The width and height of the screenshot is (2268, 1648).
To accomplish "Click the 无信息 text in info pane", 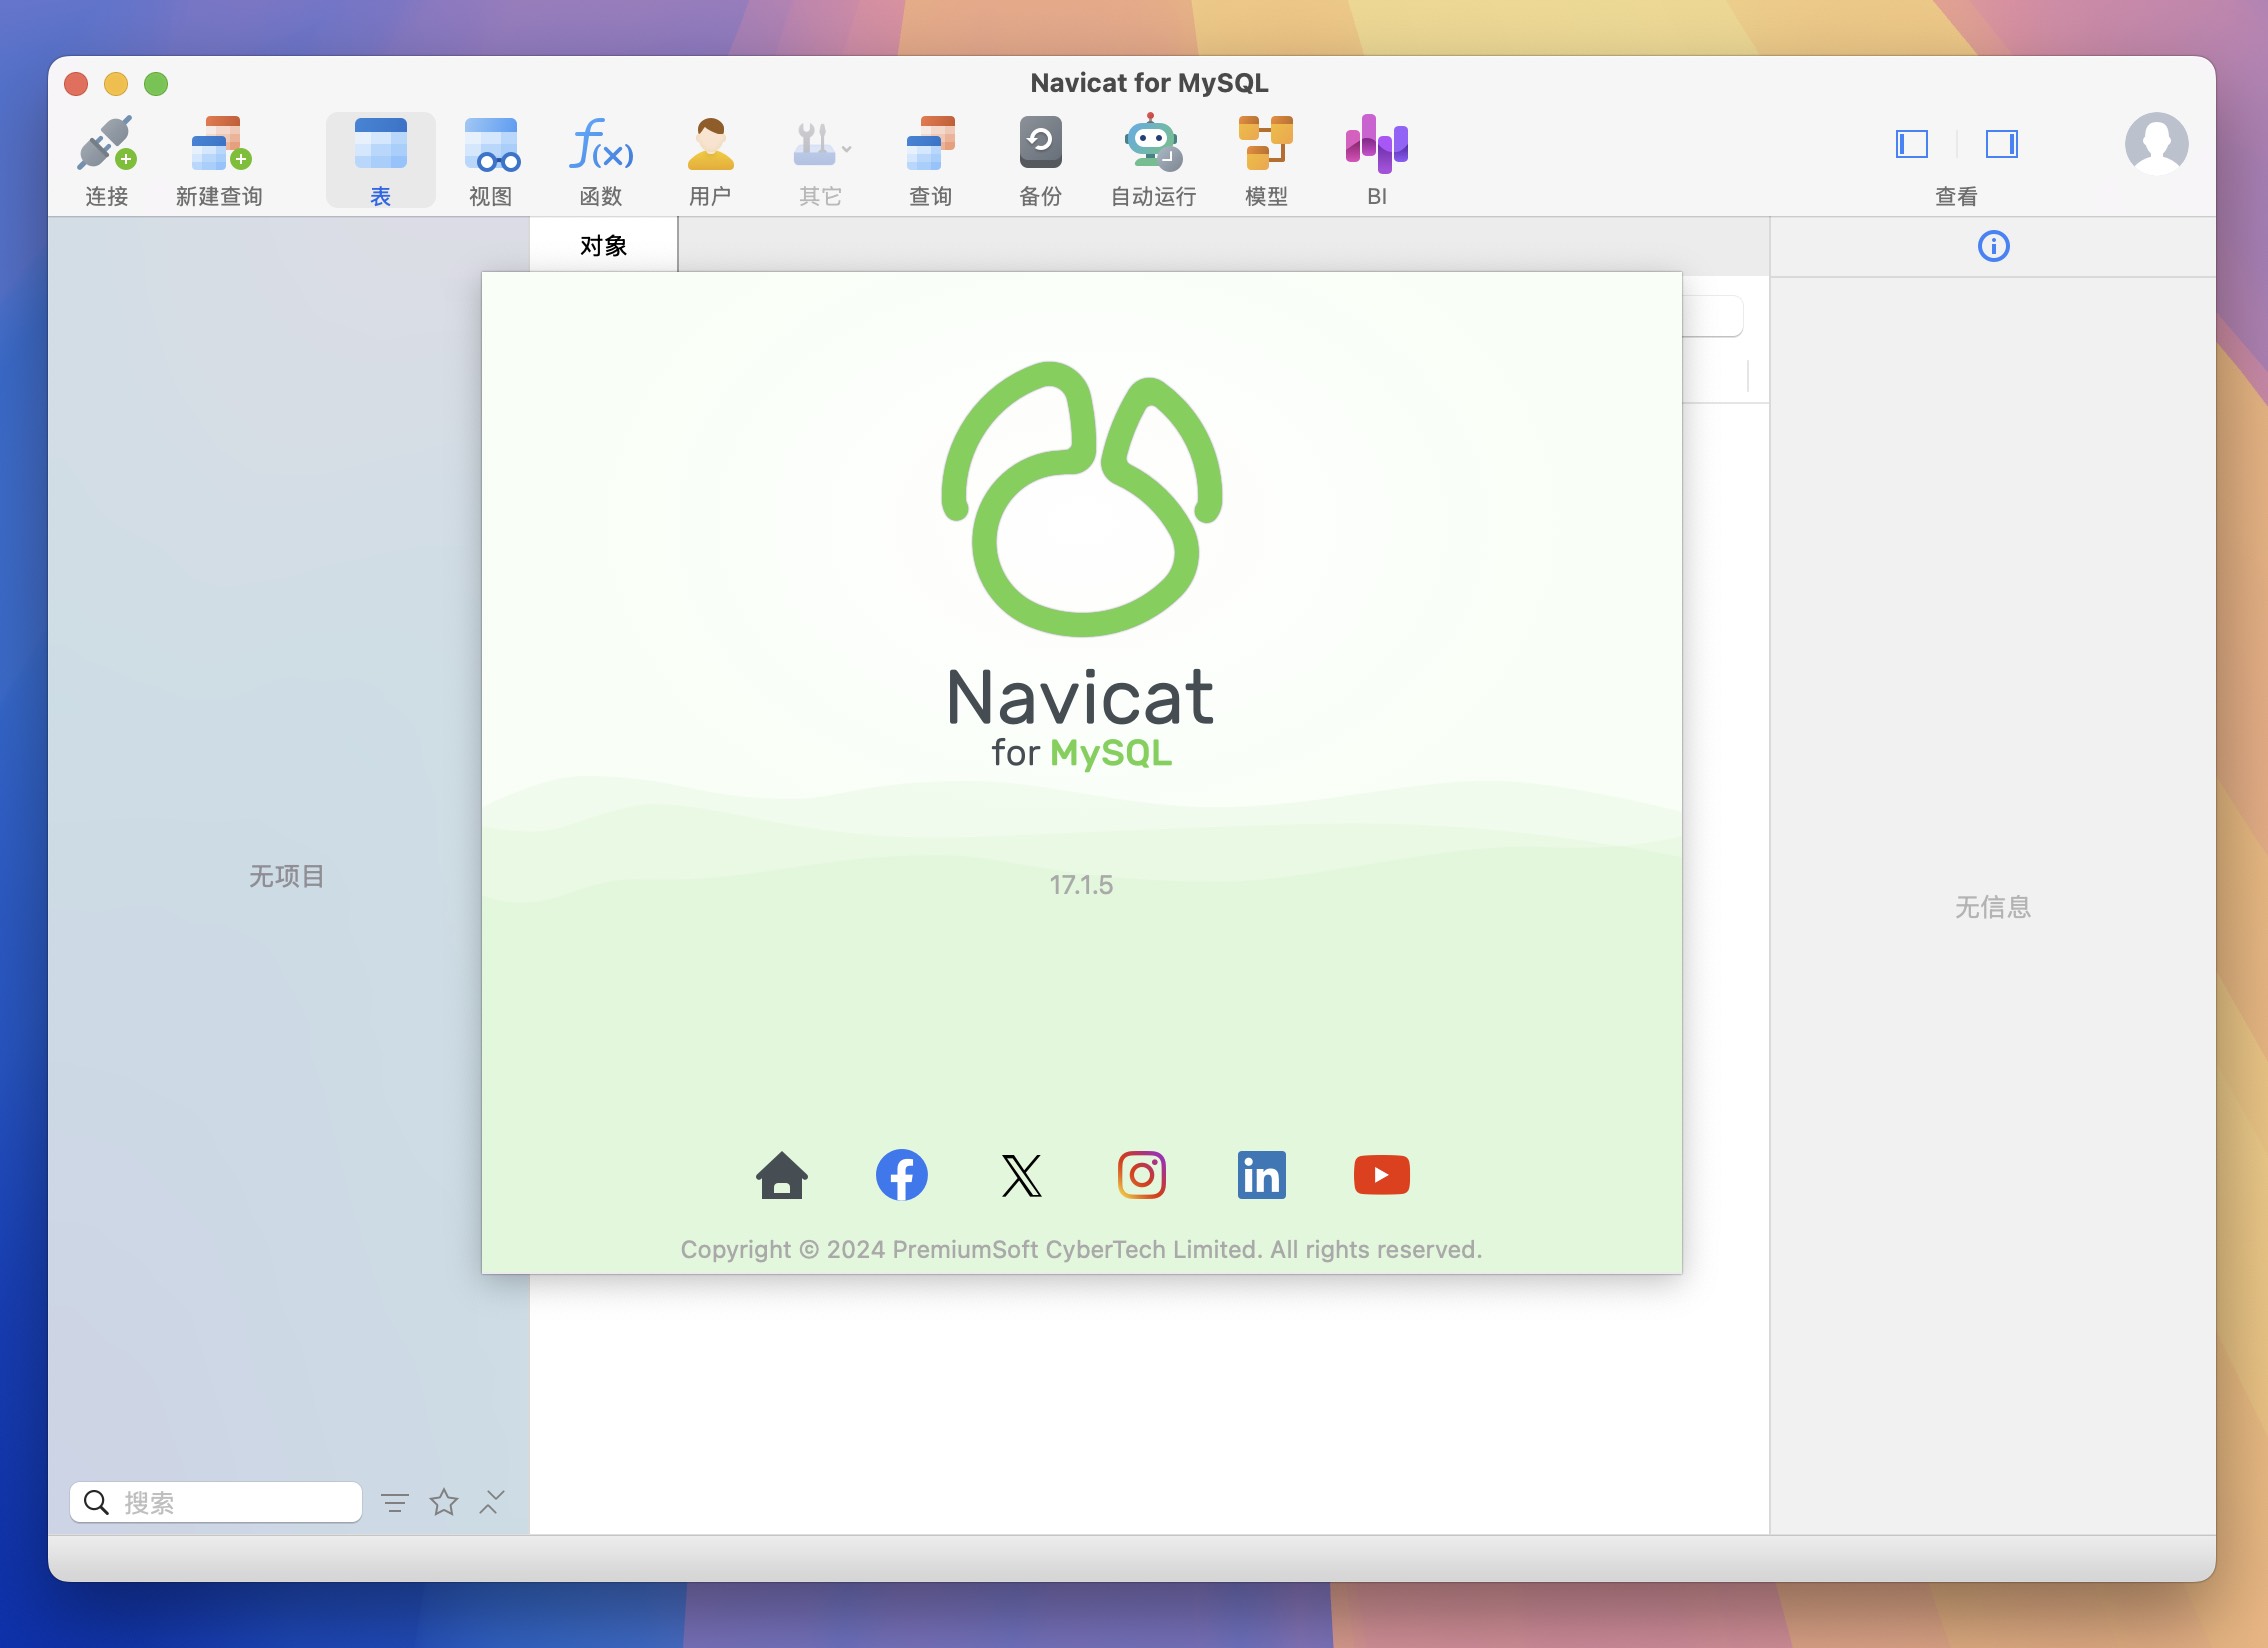I will (x=1993, y=907).
